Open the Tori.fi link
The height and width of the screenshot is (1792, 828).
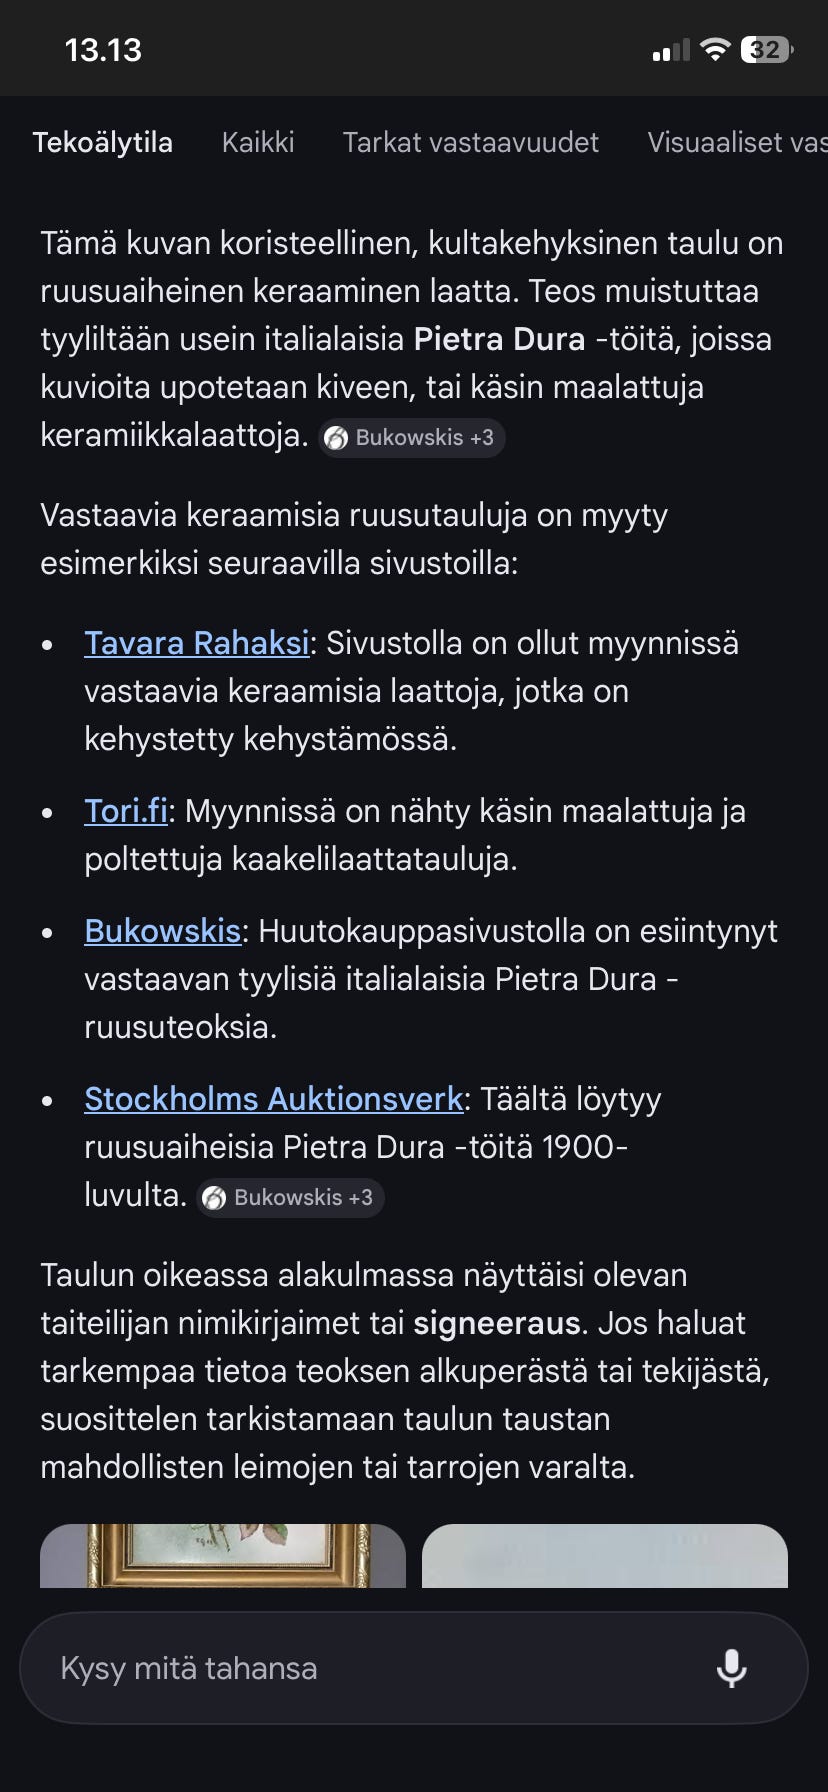[124, 811]
